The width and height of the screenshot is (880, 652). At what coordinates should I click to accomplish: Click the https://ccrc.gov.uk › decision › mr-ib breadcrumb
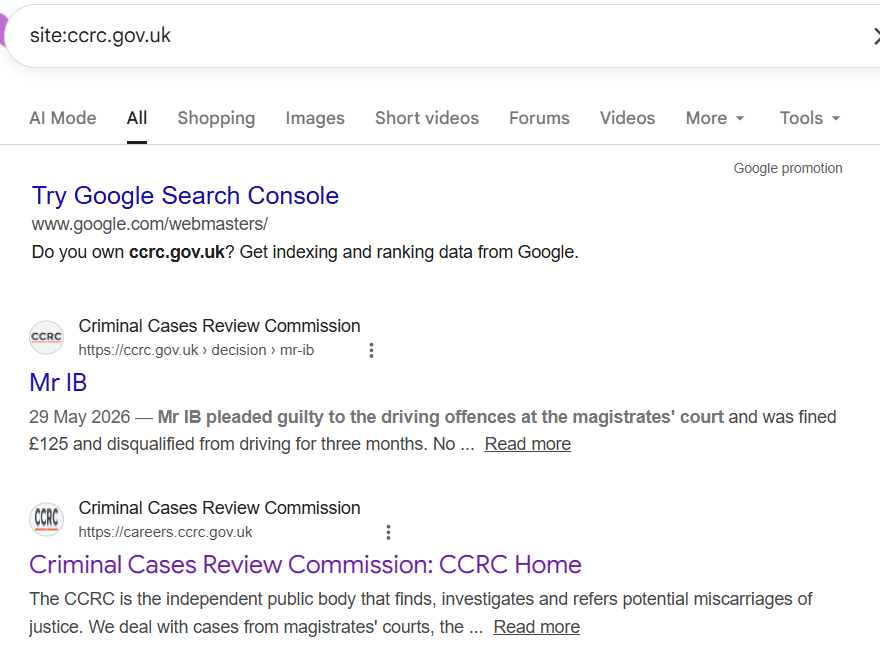(x=196, y=350)
